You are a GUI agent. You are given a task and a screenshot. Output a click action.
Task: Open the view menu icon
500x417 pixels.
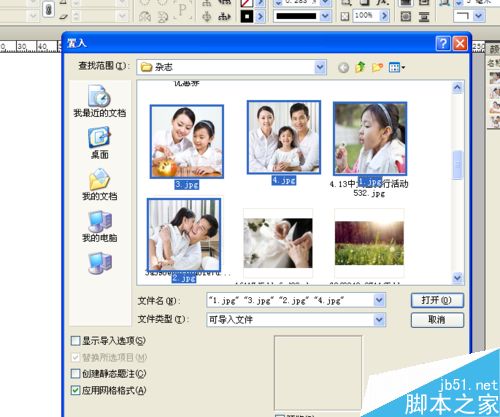(397, 68)
